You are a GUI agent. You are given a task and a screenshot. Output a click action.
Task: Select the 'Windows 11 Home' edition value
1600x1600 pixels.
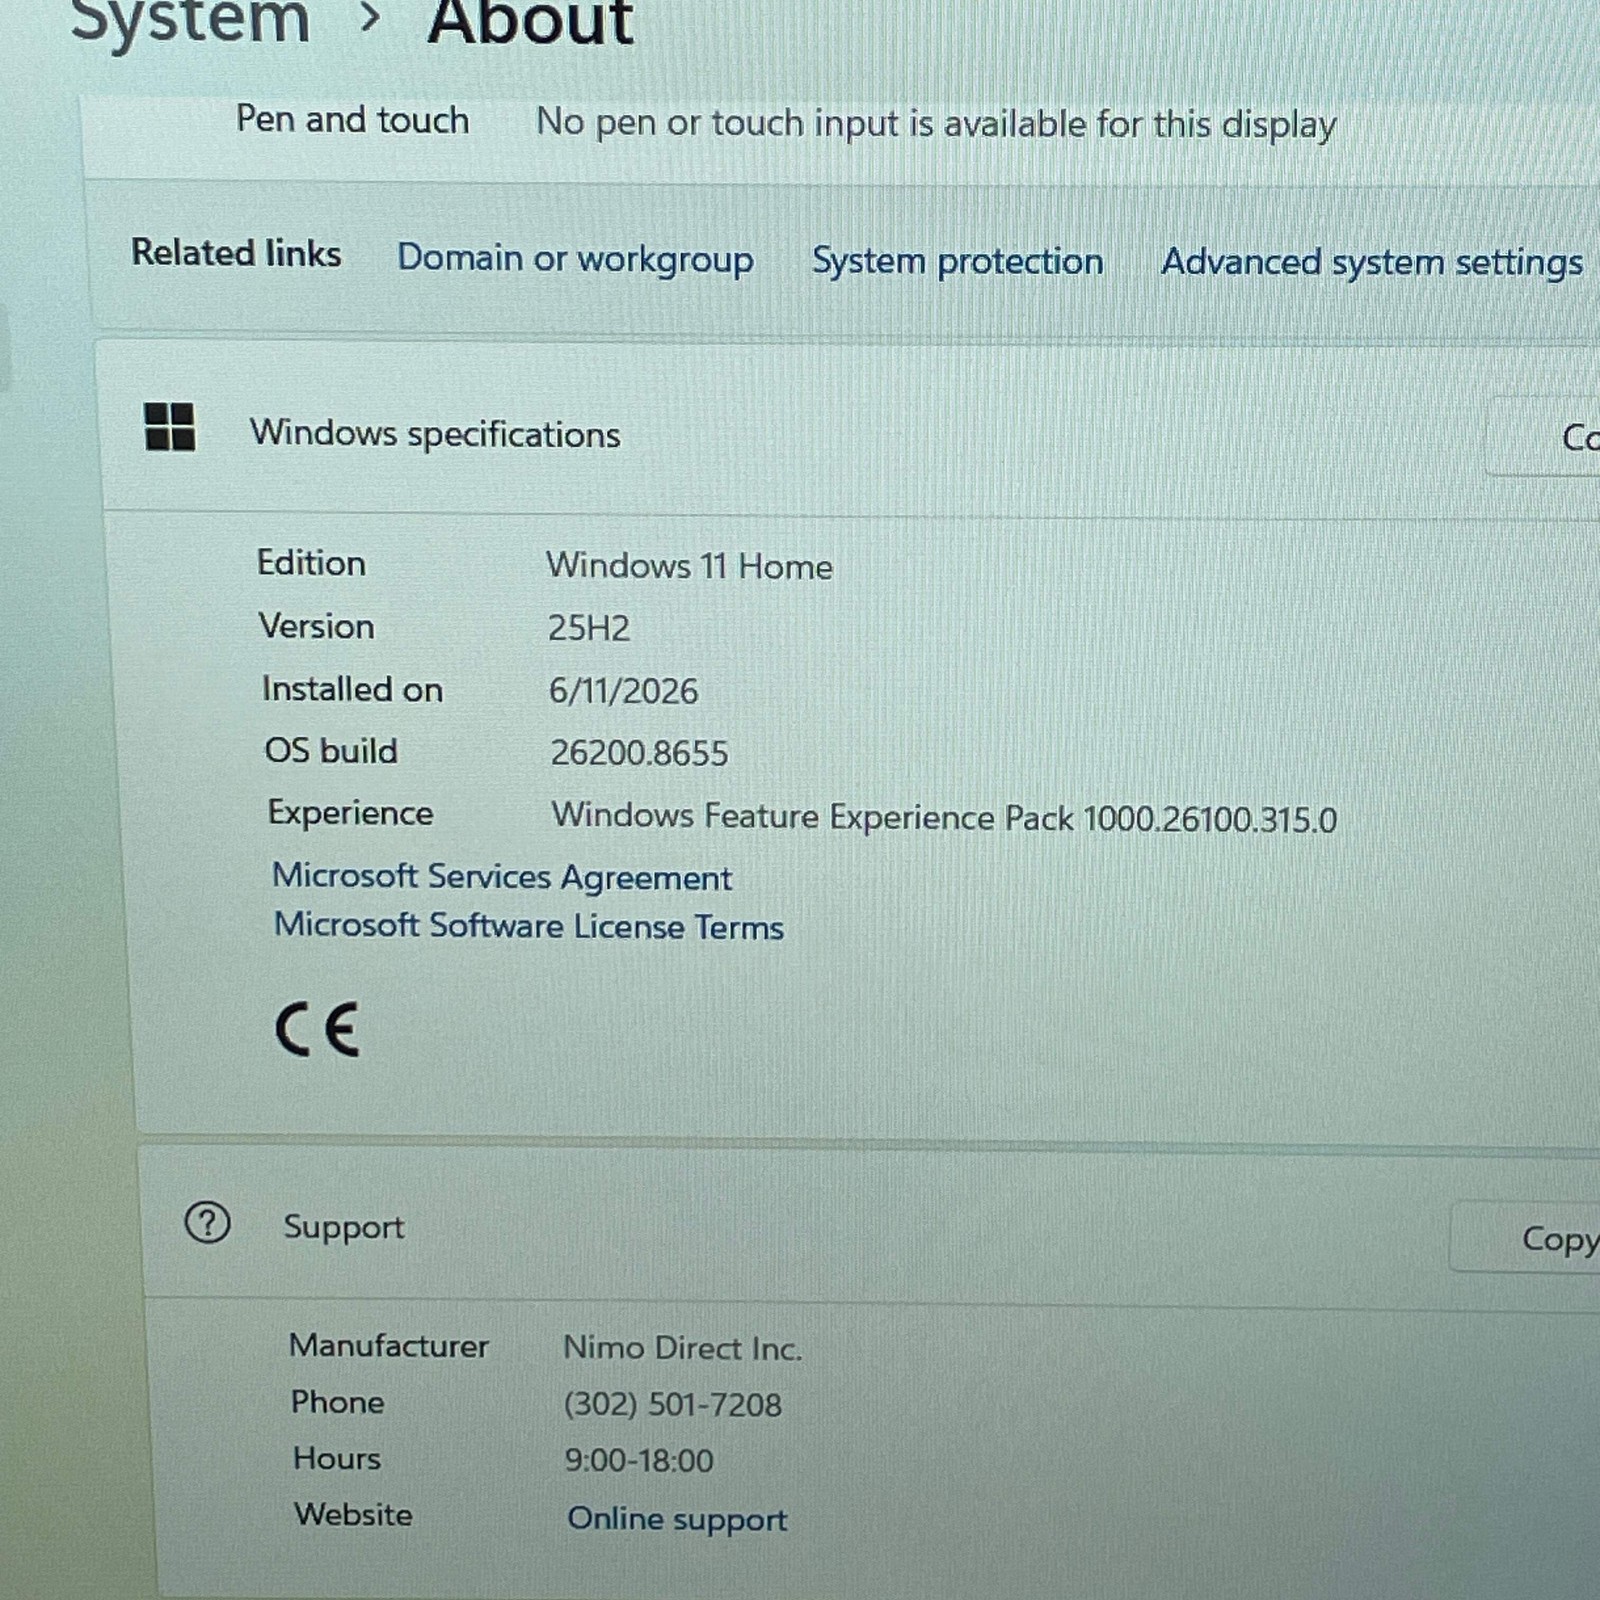(x=689, y=566)
